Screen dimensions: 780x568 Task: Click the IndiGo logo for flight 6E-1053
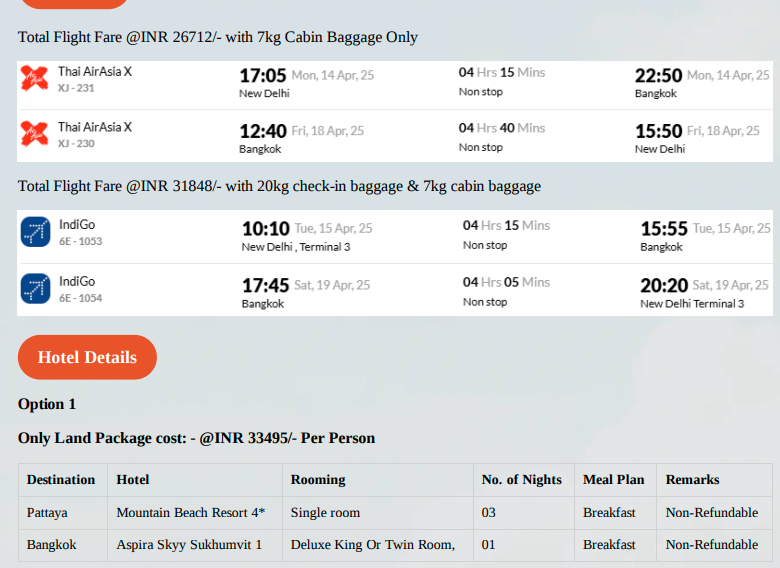point(35,232)
